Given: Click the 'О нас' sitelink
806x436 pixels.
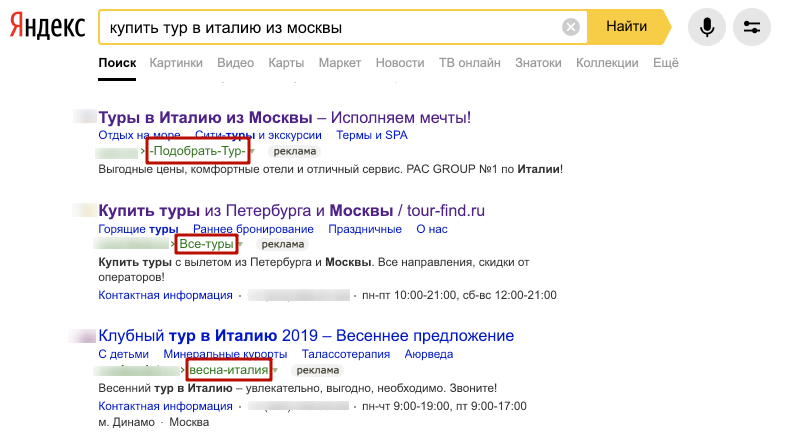Looking at the screenshot, I should click(x=432, y=229).
